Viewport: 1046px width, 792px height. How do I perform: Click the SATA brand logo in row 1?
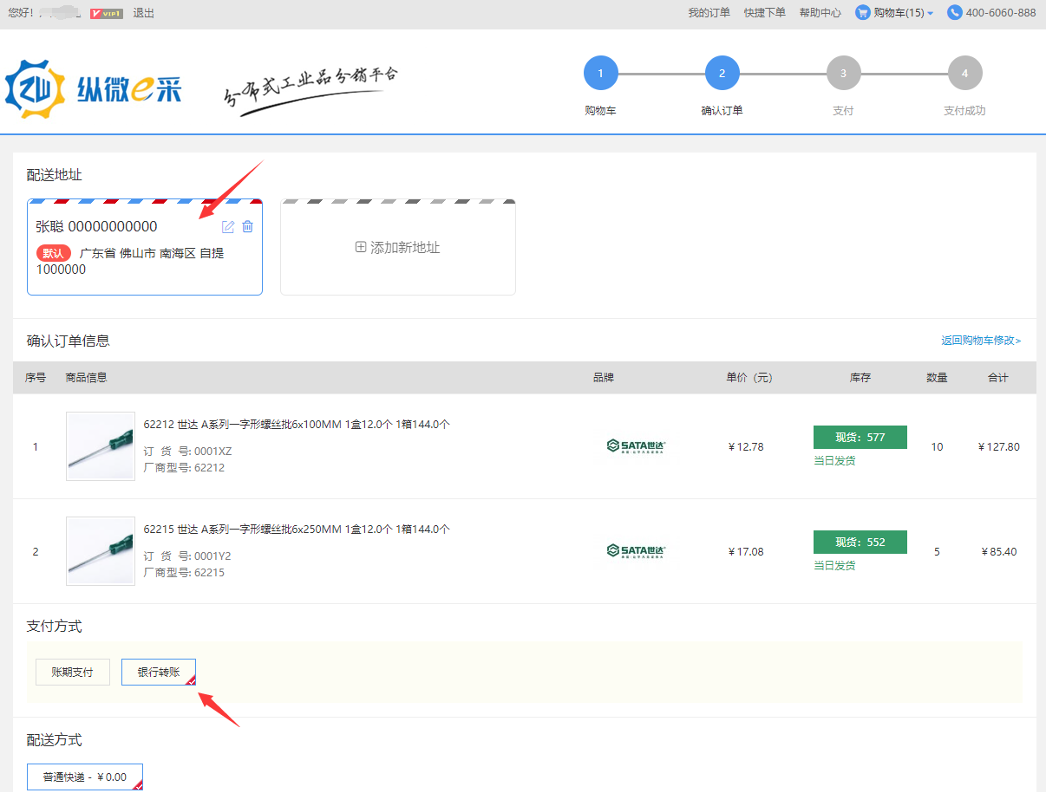point(636,446)
